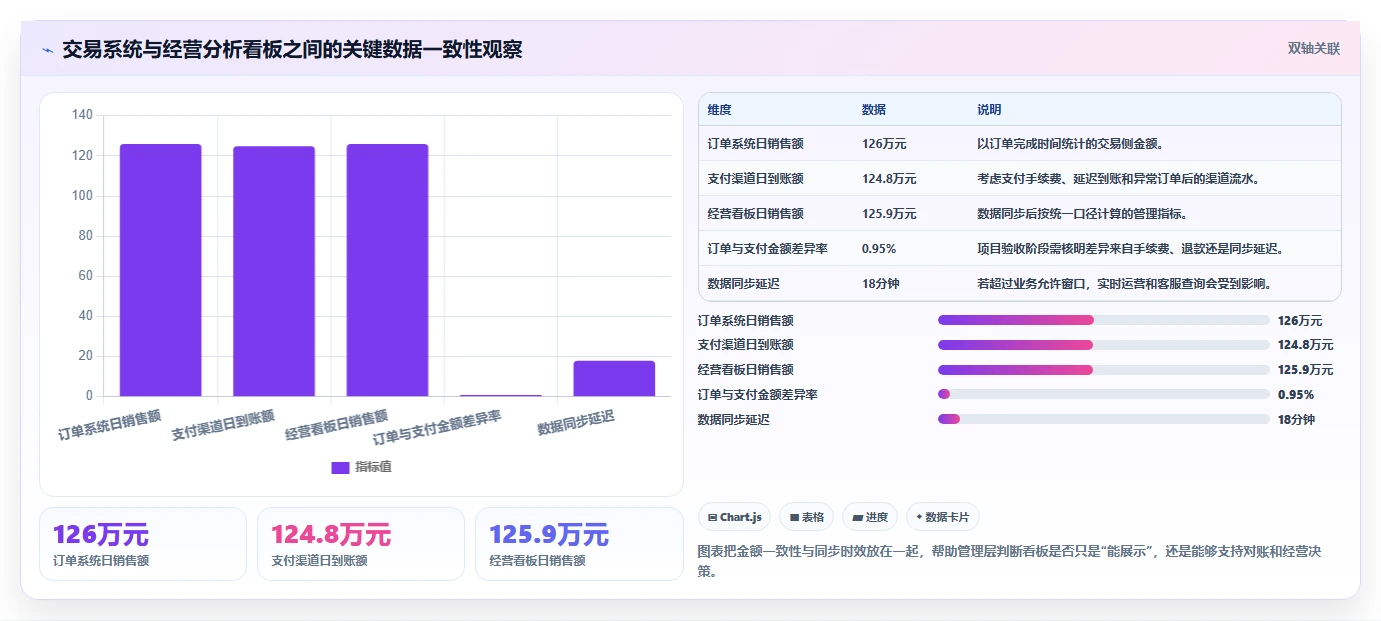Click the 若超过业务允许窗口 description cell
Viewport: 1381px width, 621px height.
pyautogui.click(x=1124, y=284)
